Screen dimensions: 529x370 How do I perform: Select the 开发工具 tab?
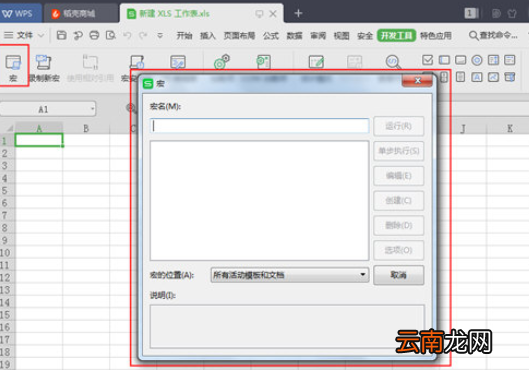coord(396,35)
